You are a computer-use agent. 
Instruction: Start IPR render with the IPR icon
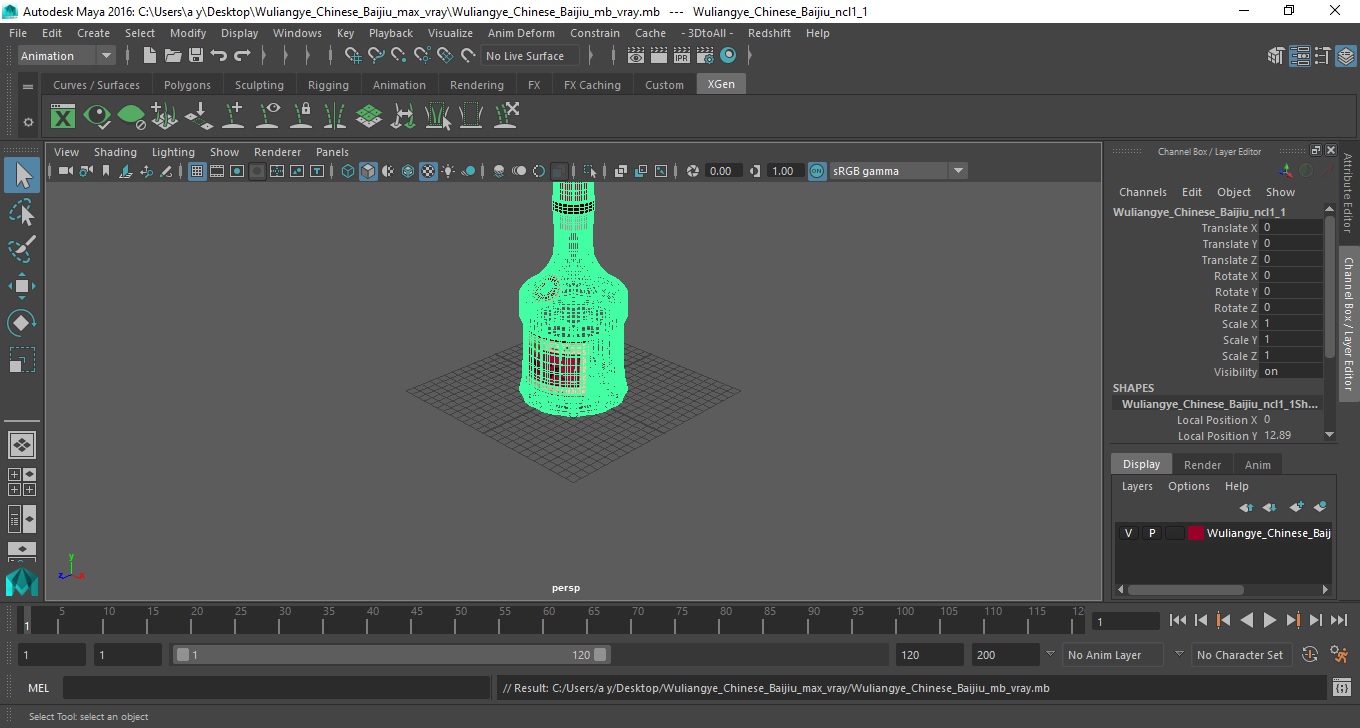point(682,56)
